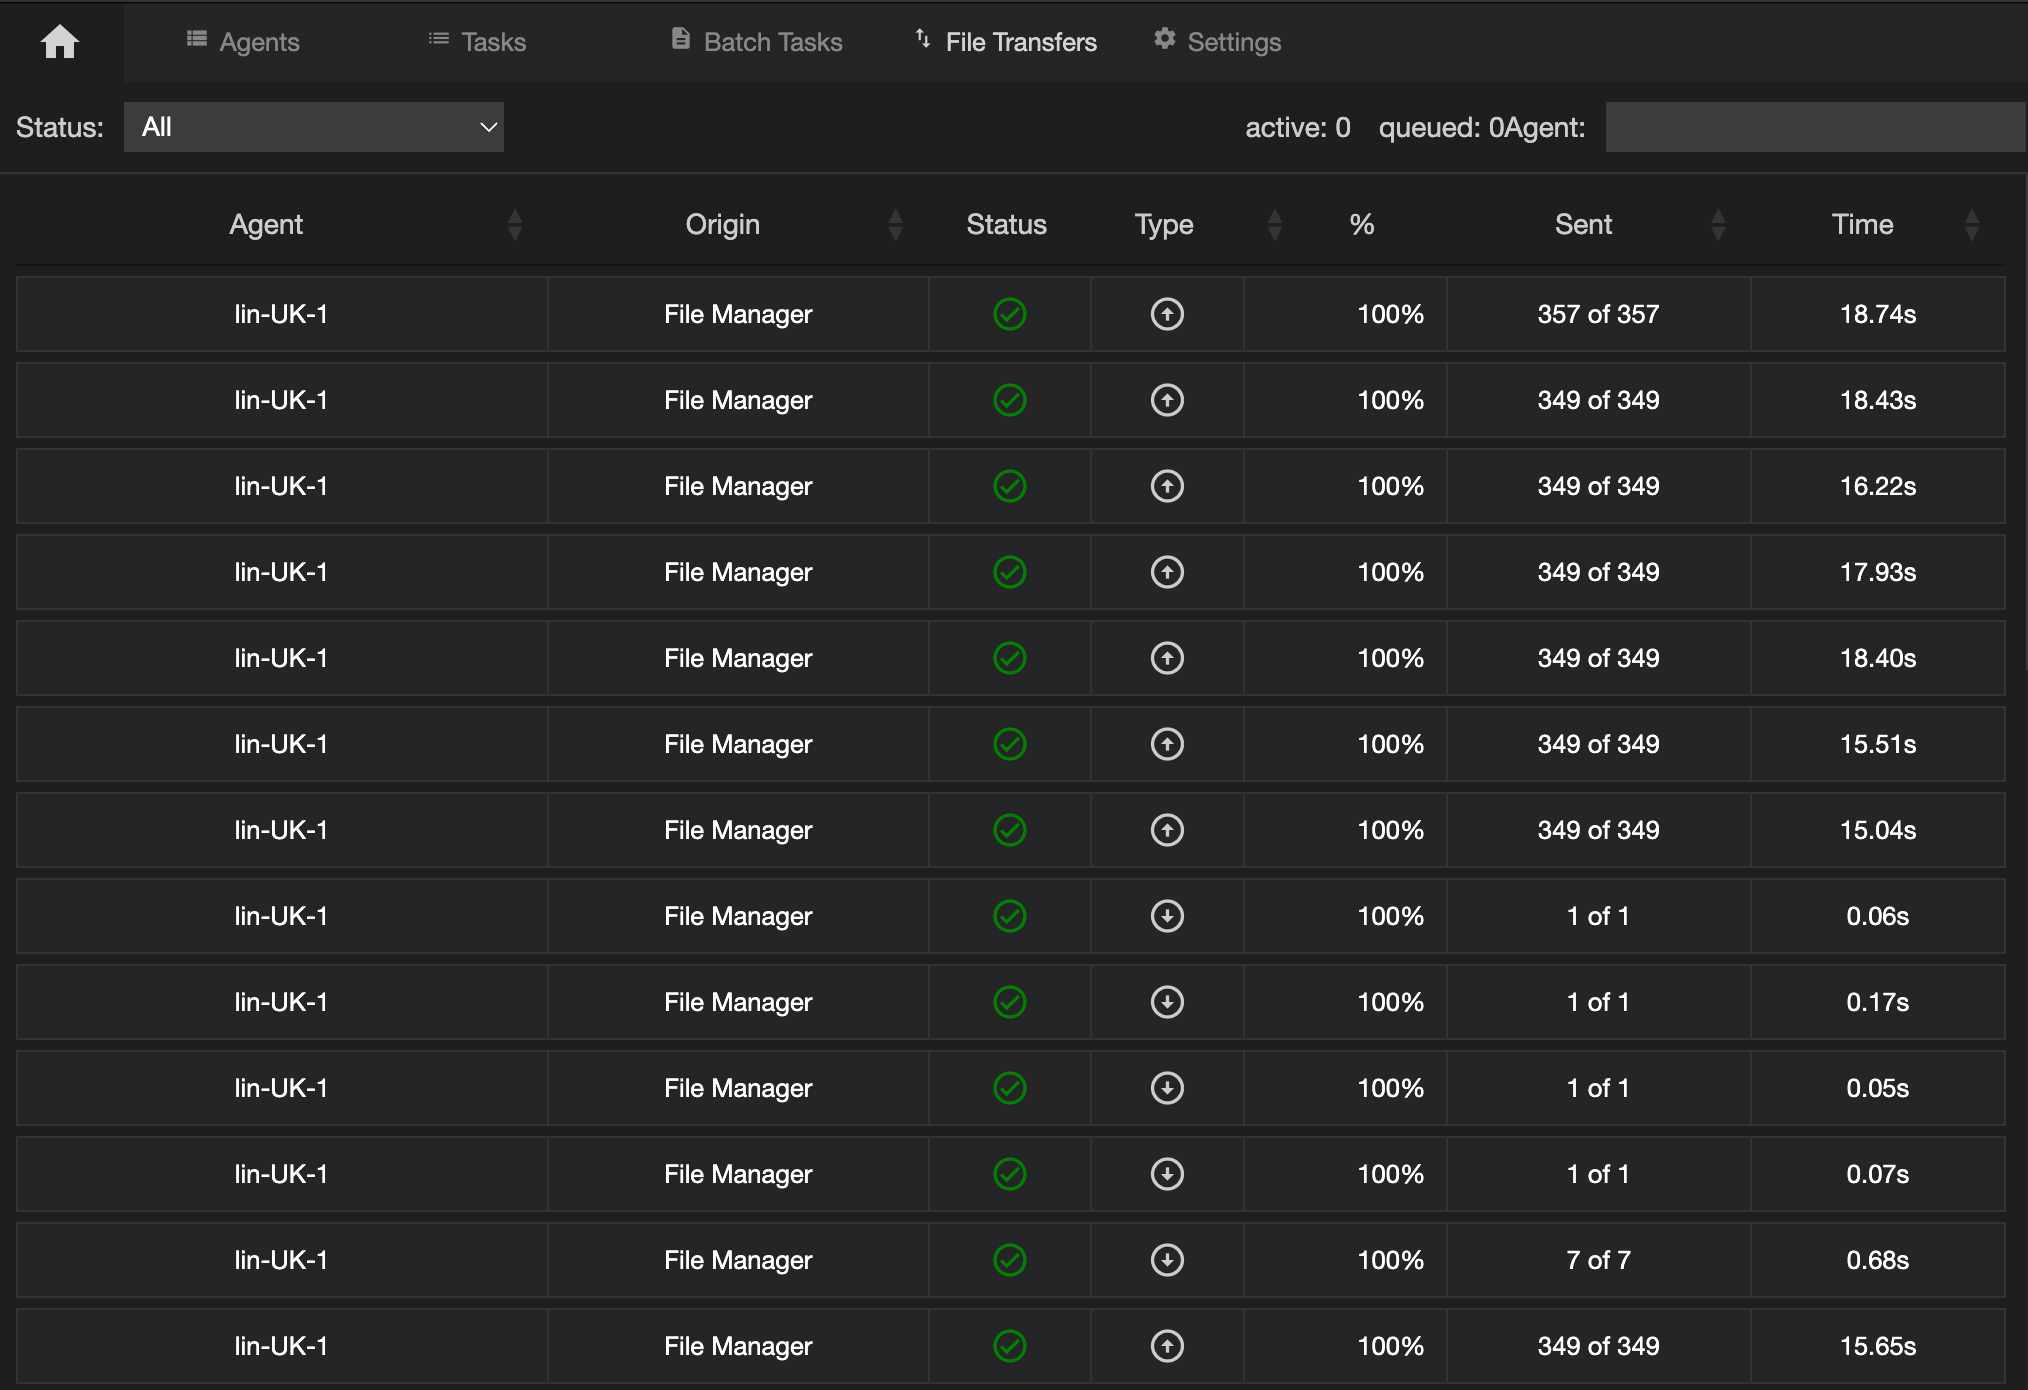Click upload icon in 15.51s row

(1167, 744)
